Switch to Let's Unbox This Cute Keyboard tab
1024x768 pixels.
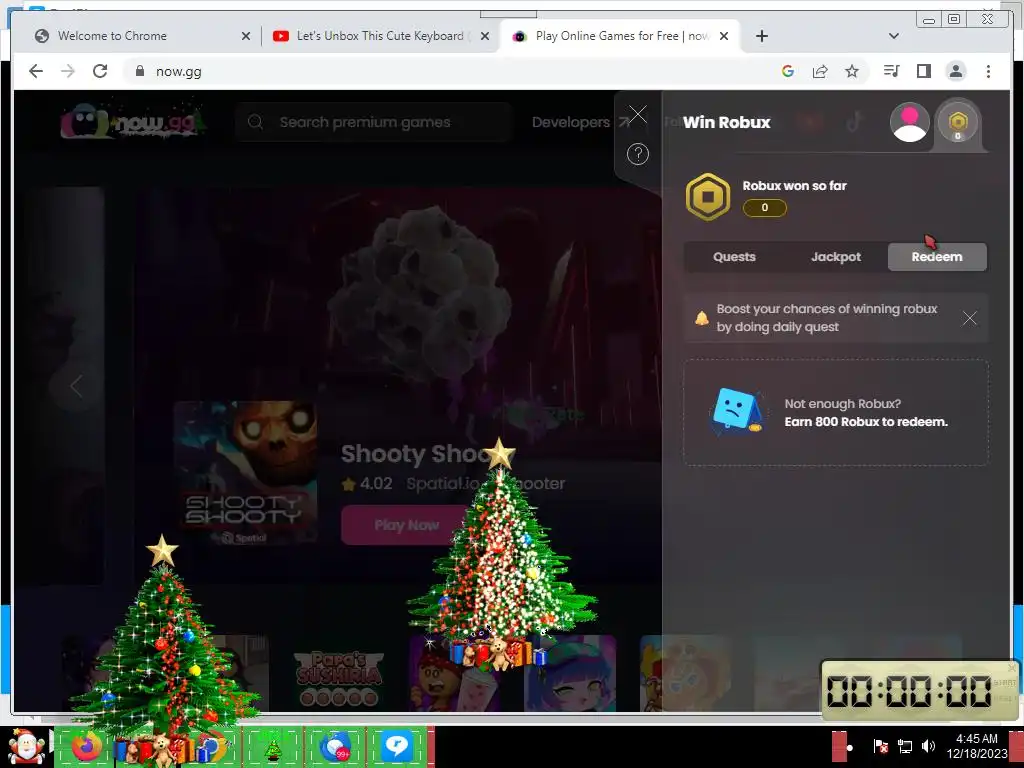380,36
